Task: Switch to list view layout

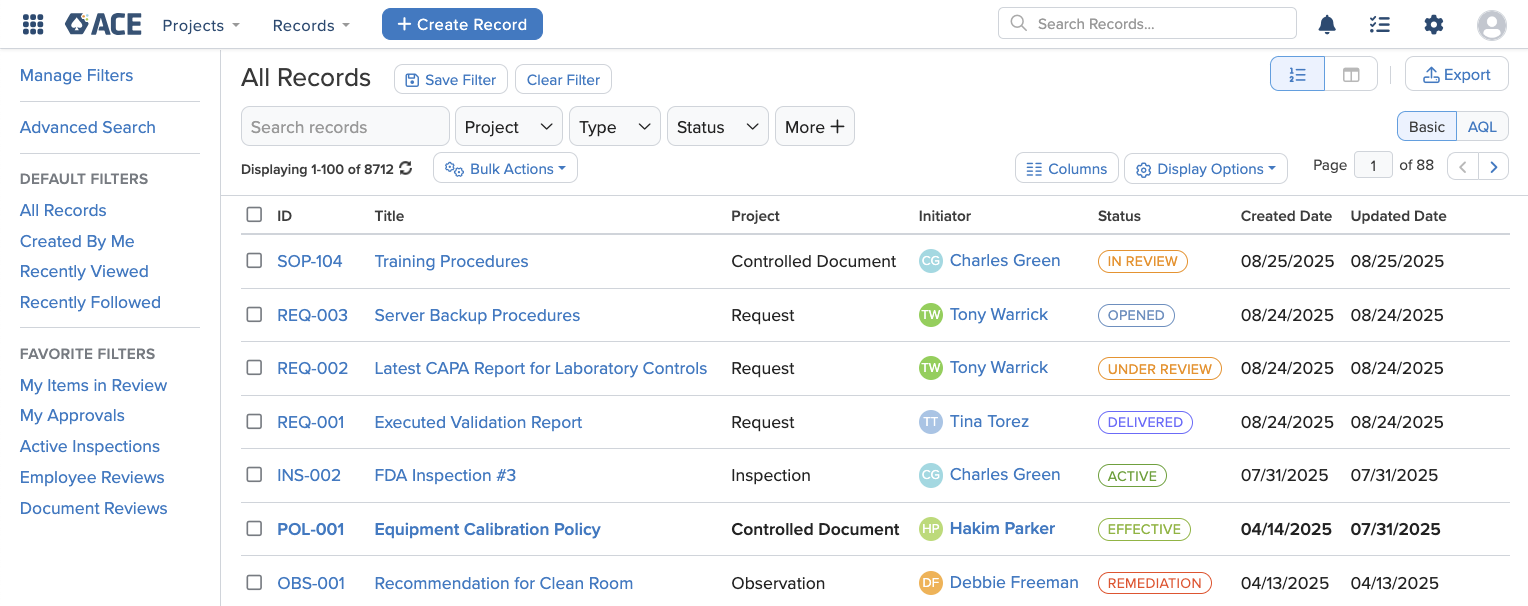Action: click(x=1297, y=75)
